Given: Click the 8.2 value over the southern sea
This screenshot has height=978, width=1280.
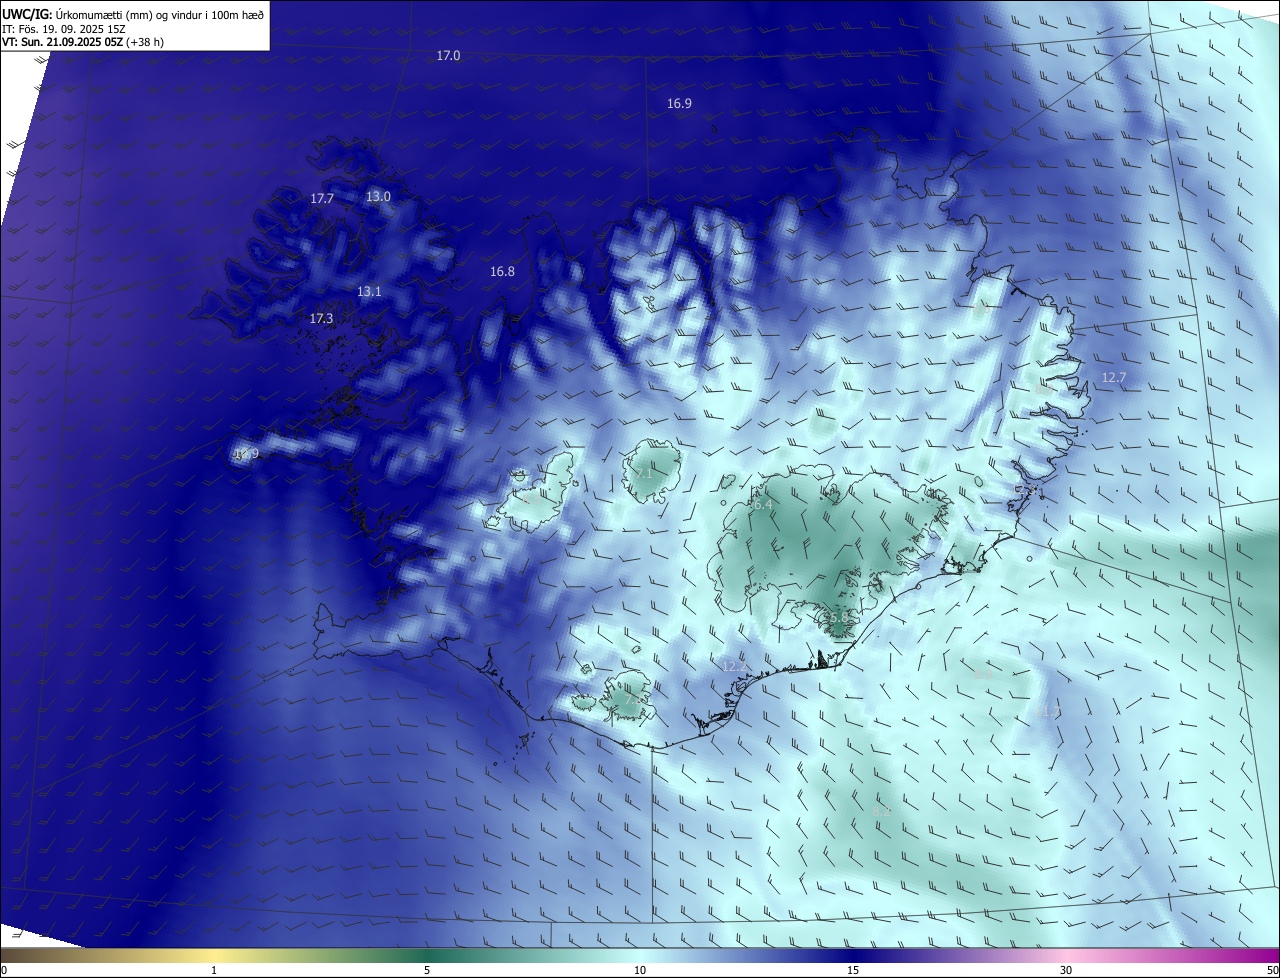Looking at the screenshot, I should 881,811.
